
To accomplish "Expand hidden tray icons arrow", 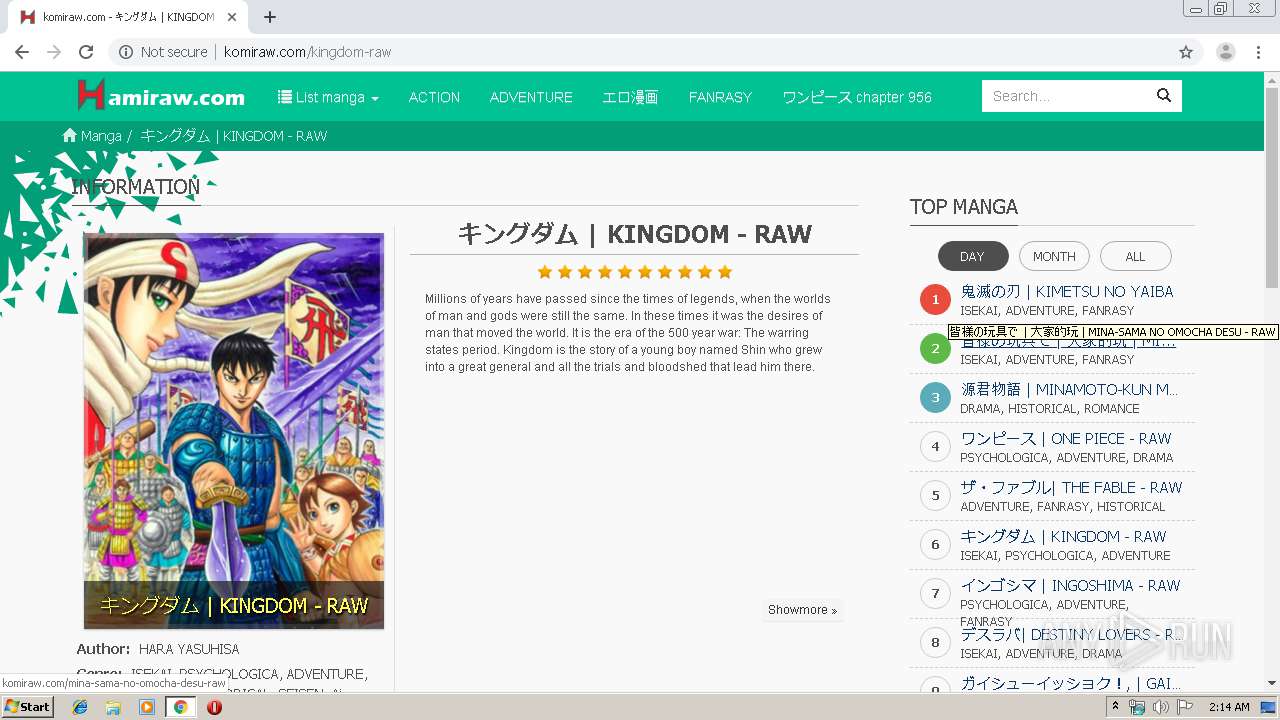I will pyautogui.click(x=1116, y=706).
